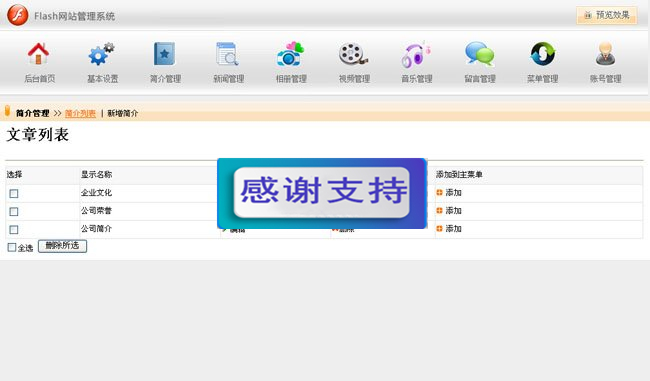This screenshot has width=650, height=381.
Task: Click 添加 text in 公司荣誉 row
Action: (x=454, y=211)
